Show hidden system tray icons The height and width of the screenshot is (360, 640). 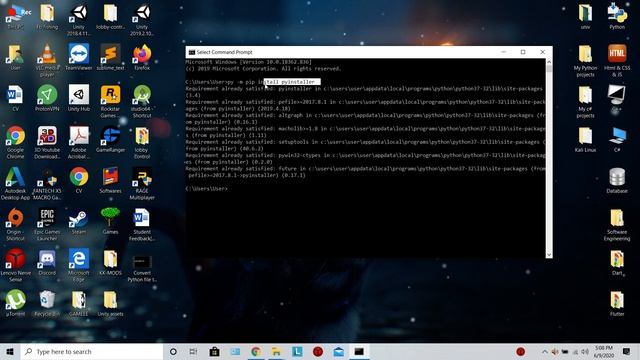(544, 351)
